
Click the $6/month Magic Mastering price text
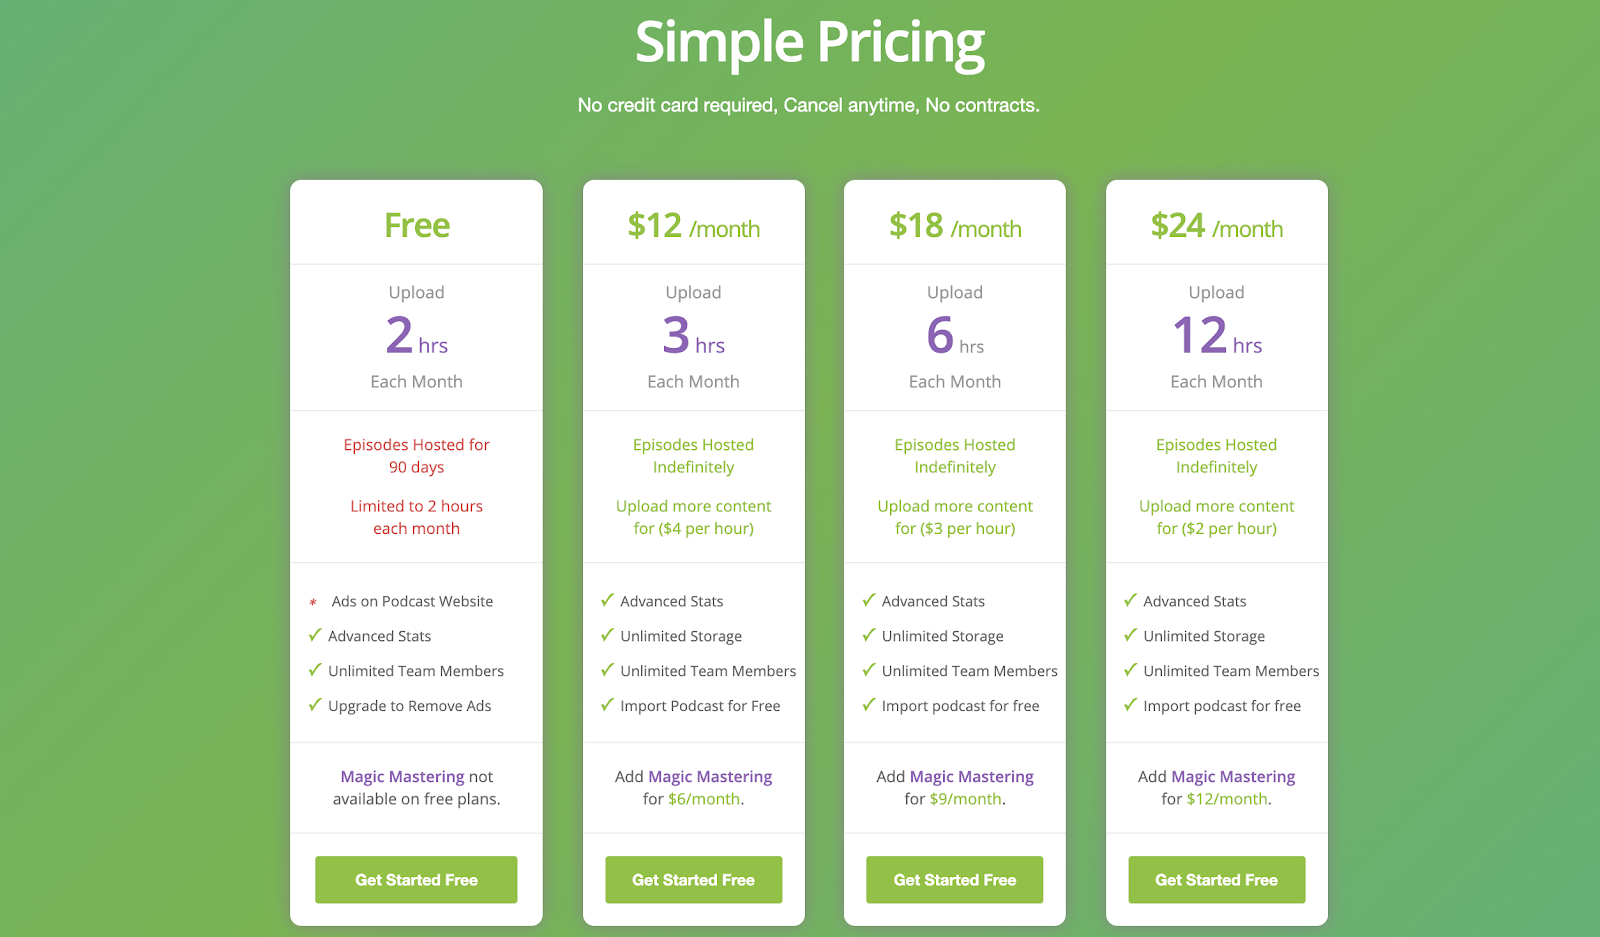[704, 799]
